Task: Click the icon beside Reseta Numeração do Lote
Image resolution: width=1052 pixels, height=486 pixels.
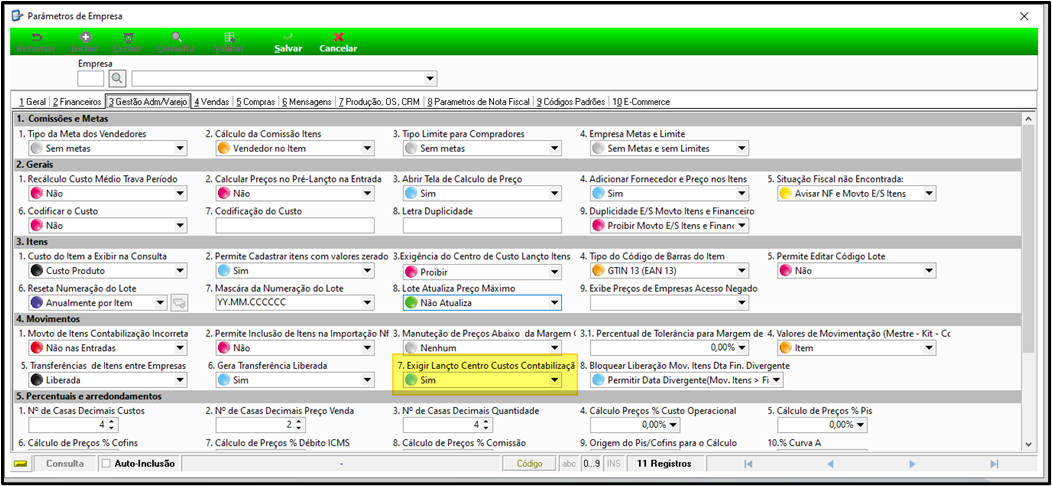Action: pyautogui.click(x=178, y=303)
